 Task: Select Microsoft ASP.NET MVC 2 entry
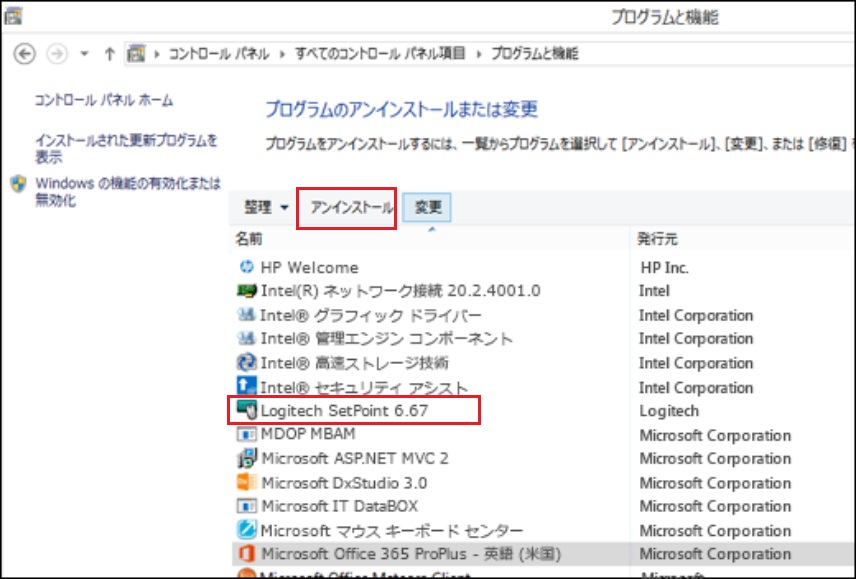click(x=355, y=458)
